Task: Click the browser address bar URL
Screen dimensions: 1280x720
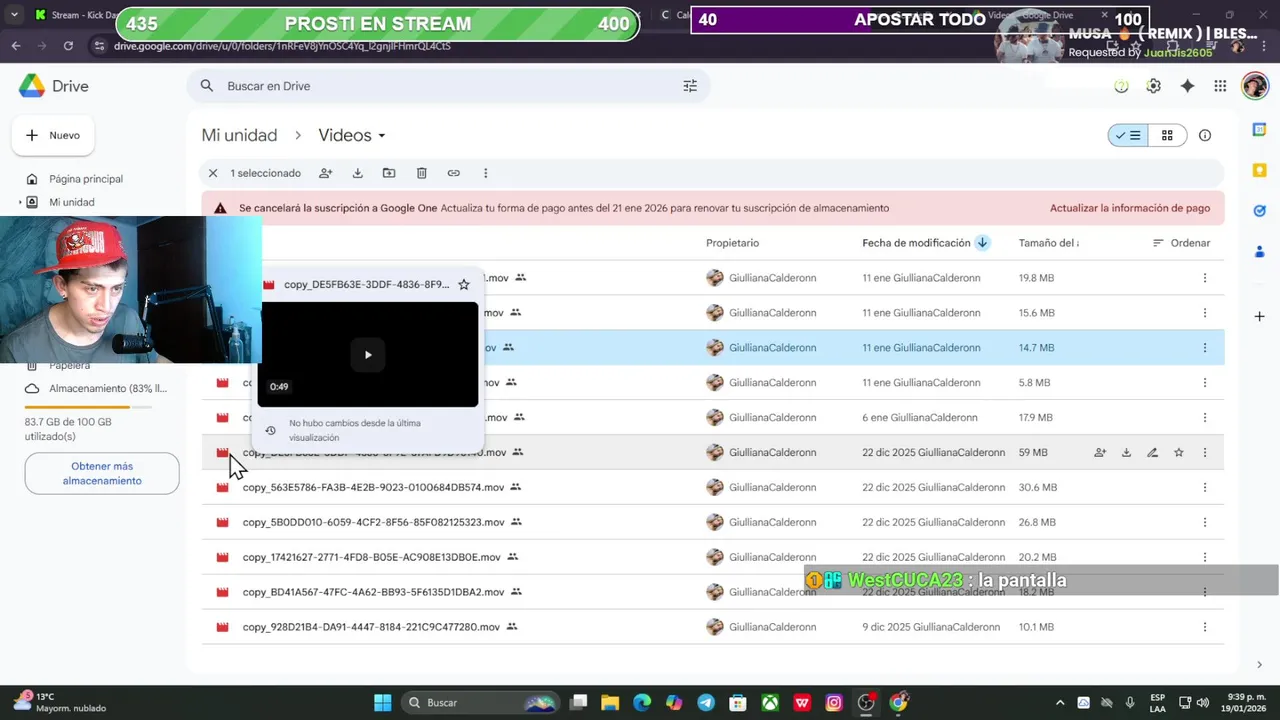Action: pos(282,46)
